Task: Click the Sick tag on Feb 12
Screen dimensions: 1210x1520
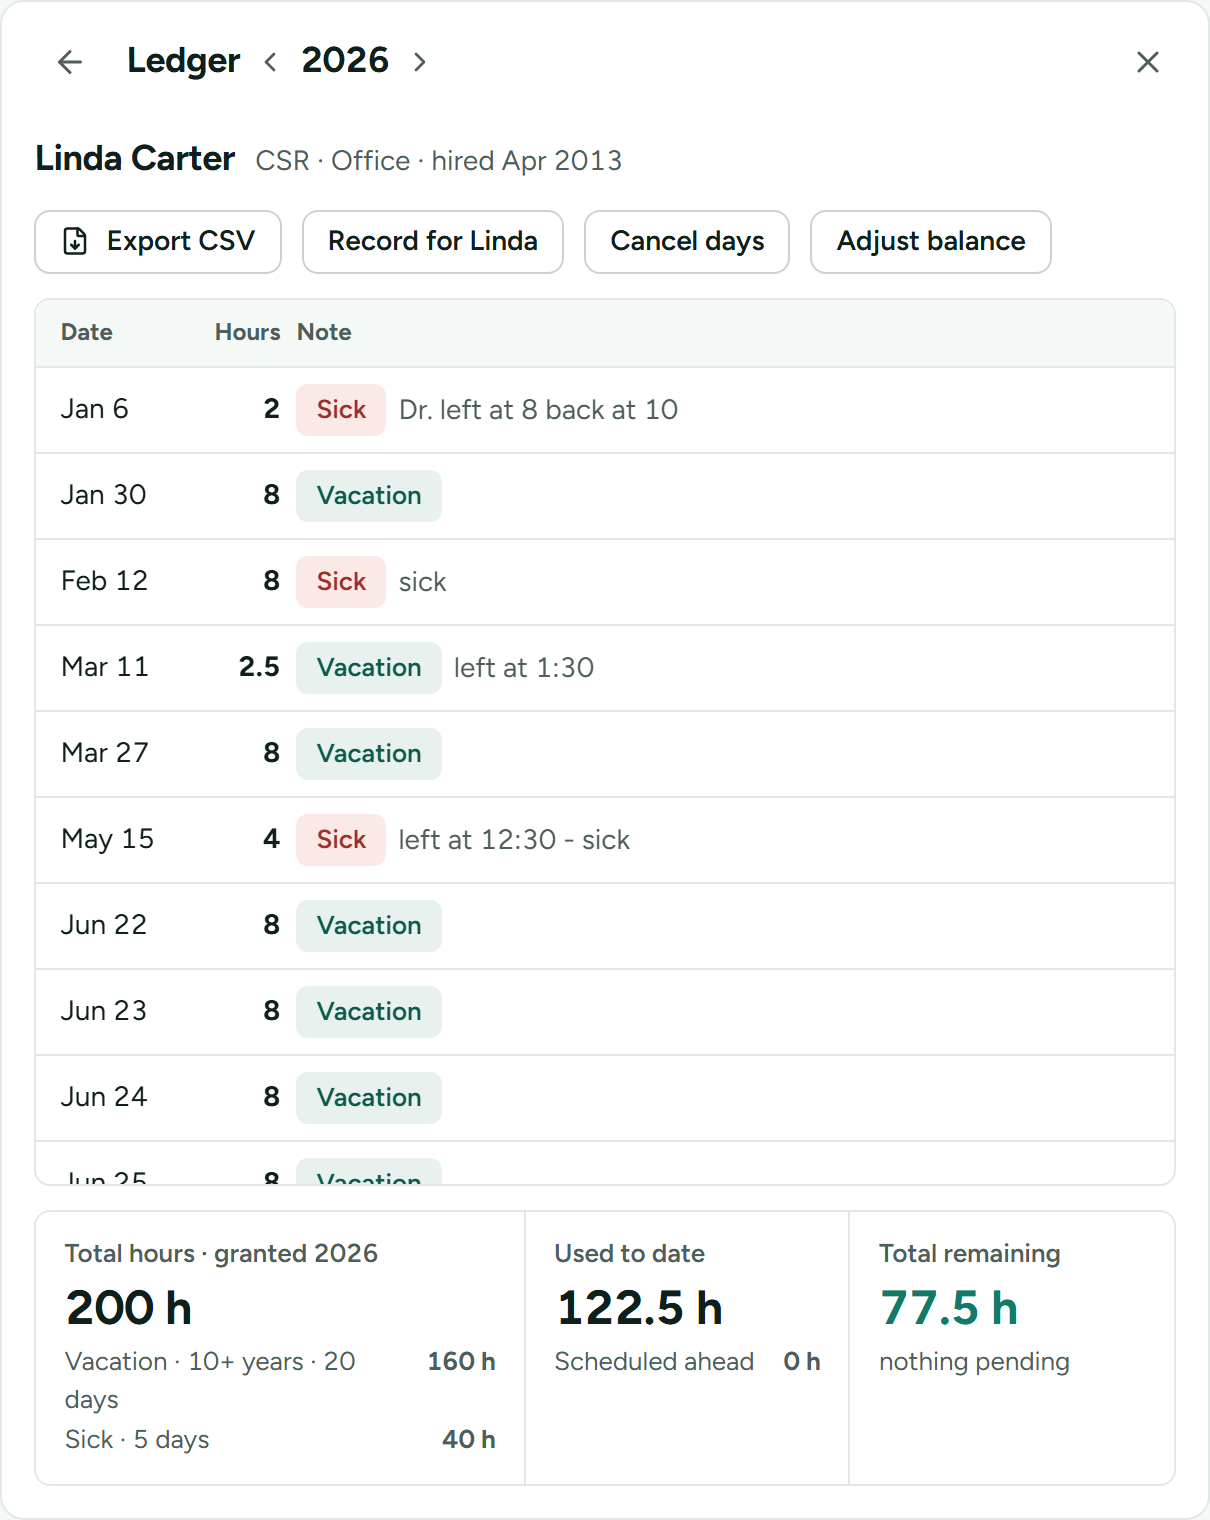Action: pyautogui.click(x=341, y=582)
